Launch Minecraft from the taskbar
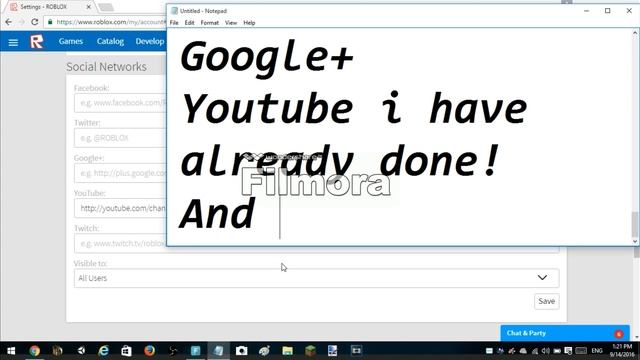The image size is (640, 360). [310, 351]
